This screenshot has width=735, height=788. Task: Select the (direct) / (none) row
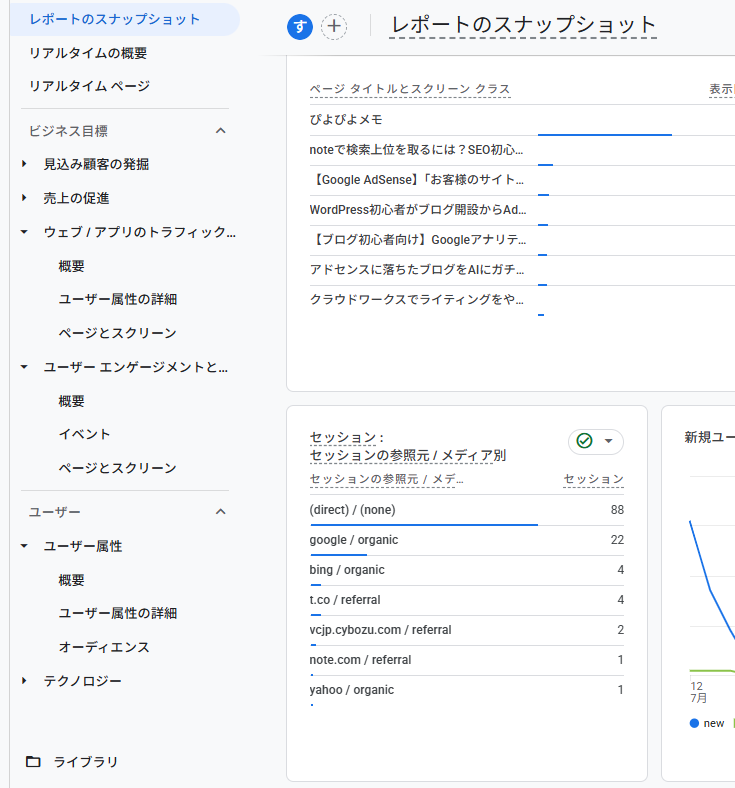(467, 510)
